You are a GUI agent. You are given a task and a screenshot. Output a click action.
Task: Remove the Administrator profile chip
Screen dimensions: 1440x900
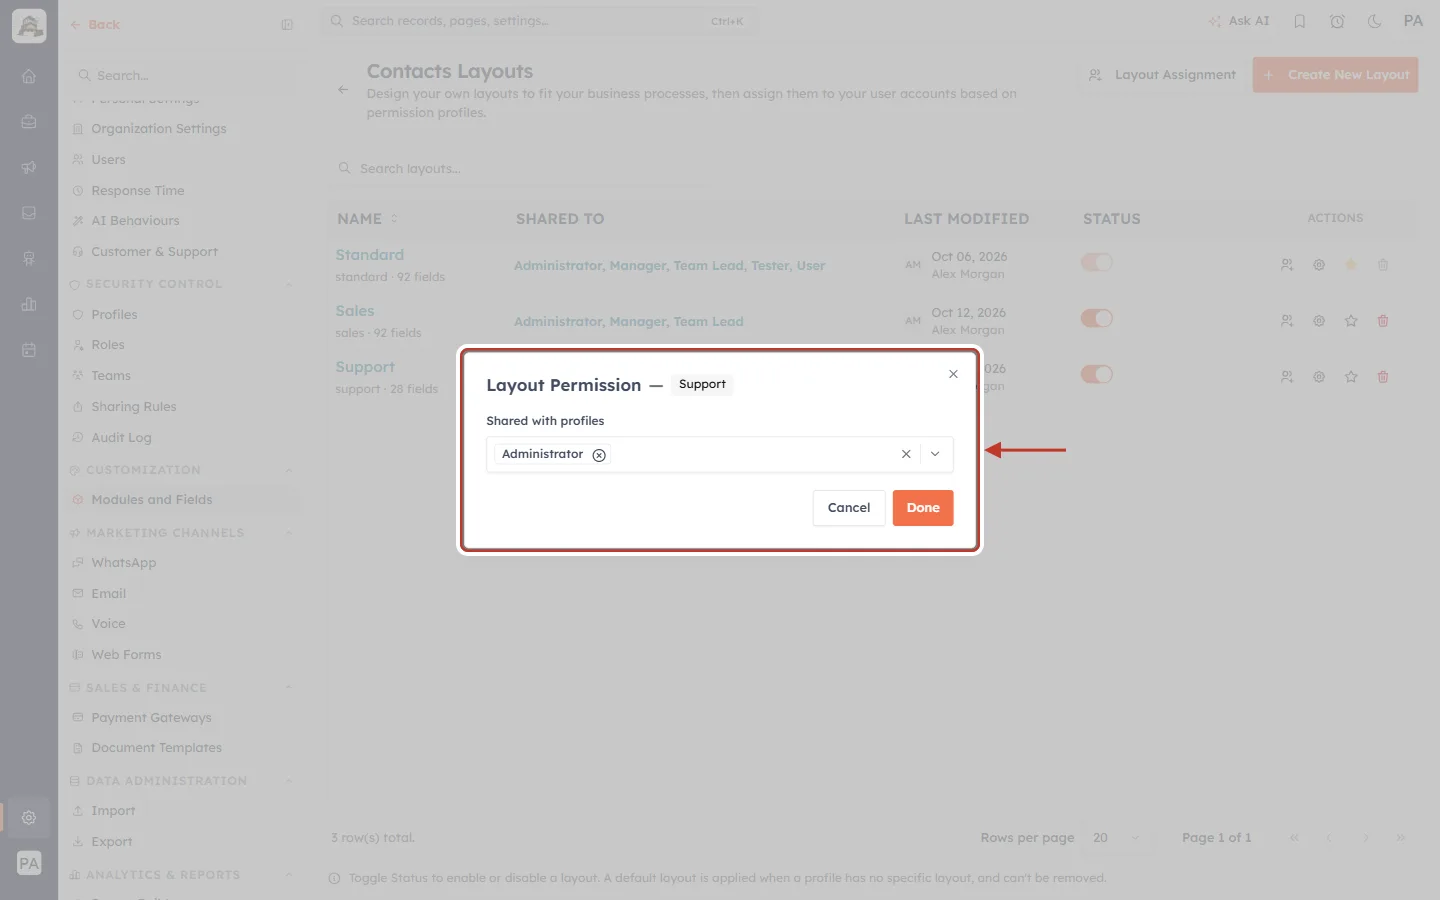[x=599, y=455]
